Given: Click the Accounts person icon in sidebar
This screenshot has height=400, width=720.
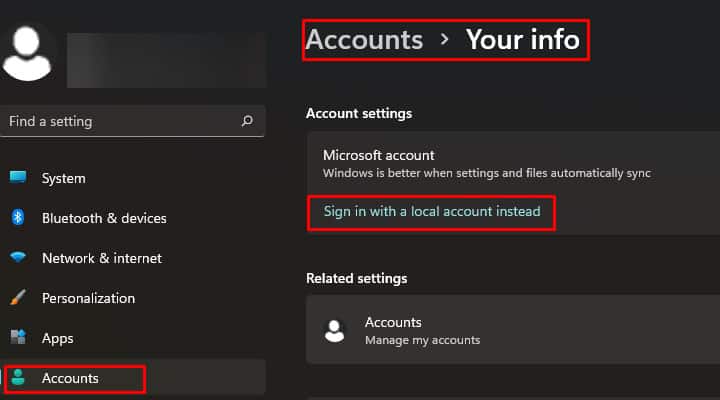Looking at the screenshot, I should point(18,377).
